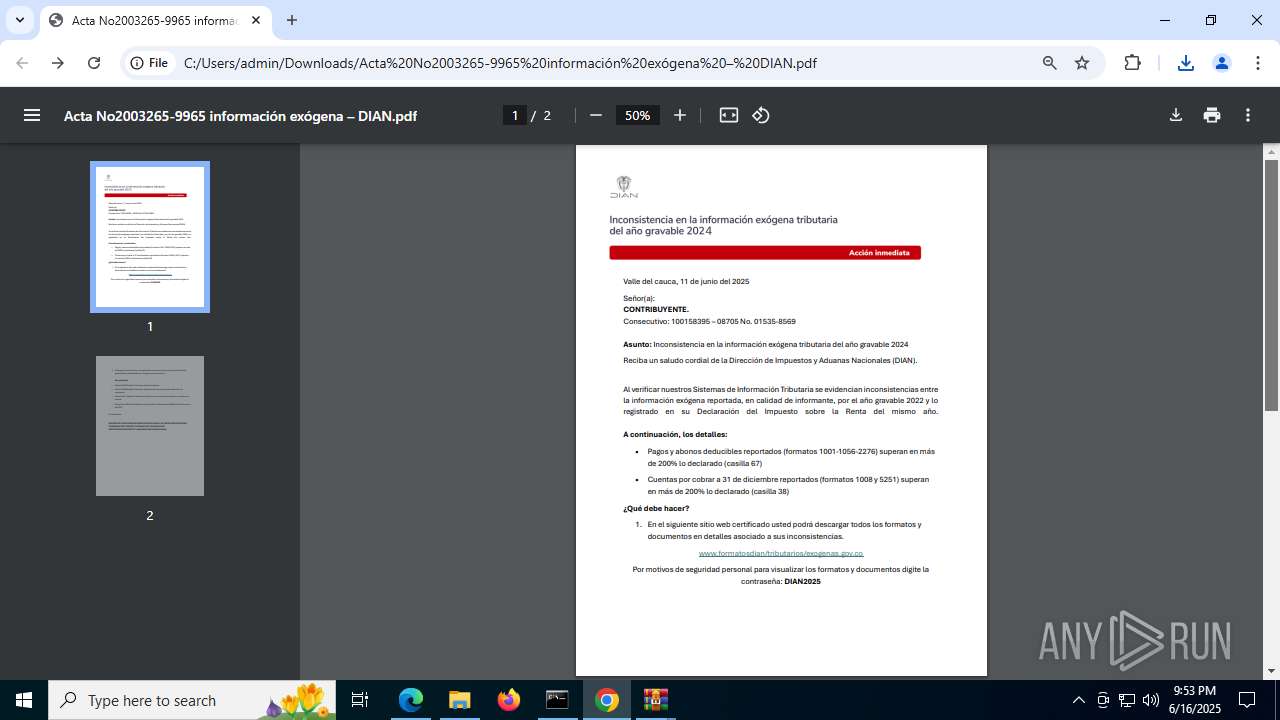Viewport: 1280px width, 720px height.
Task: Download the PDF from viewer toolbar
Action: pyautogui.click(x=1176, y=115)
